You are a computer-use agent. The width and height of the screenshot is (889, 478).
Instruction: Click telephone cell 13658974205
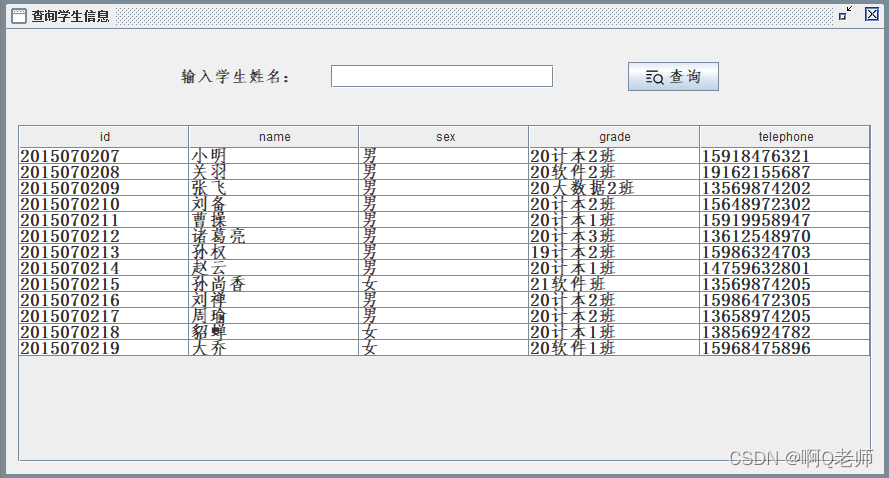coord(785,316)
